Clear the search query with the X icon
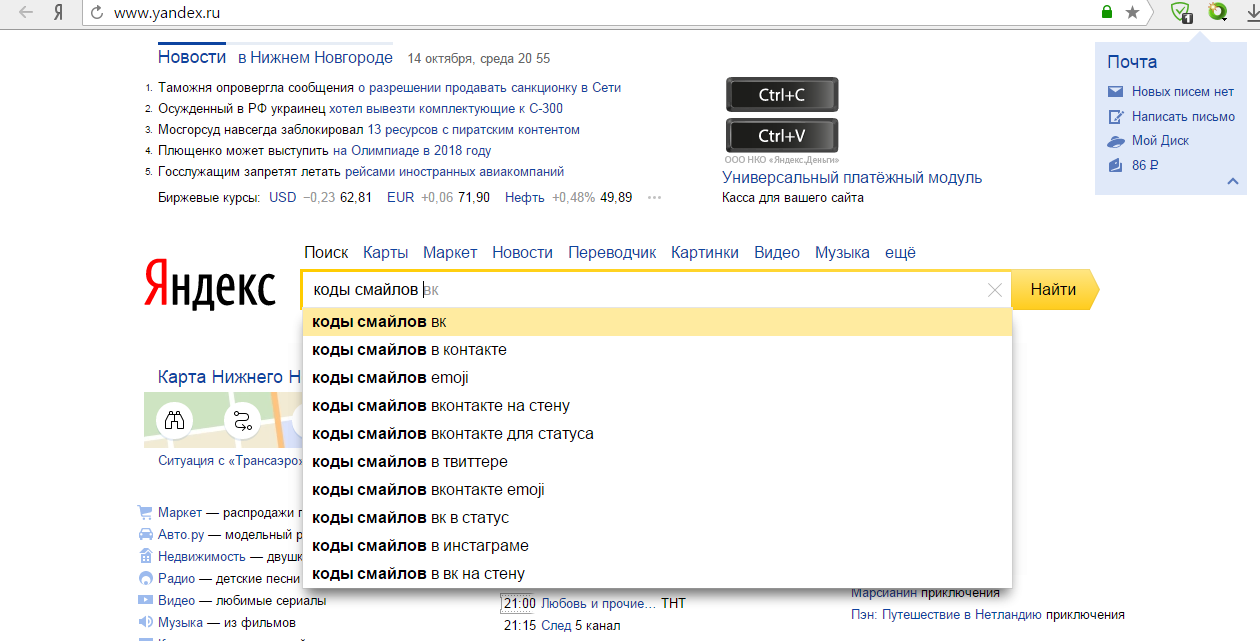Viewport: 1260px width, 641px height. click(994, 290)
